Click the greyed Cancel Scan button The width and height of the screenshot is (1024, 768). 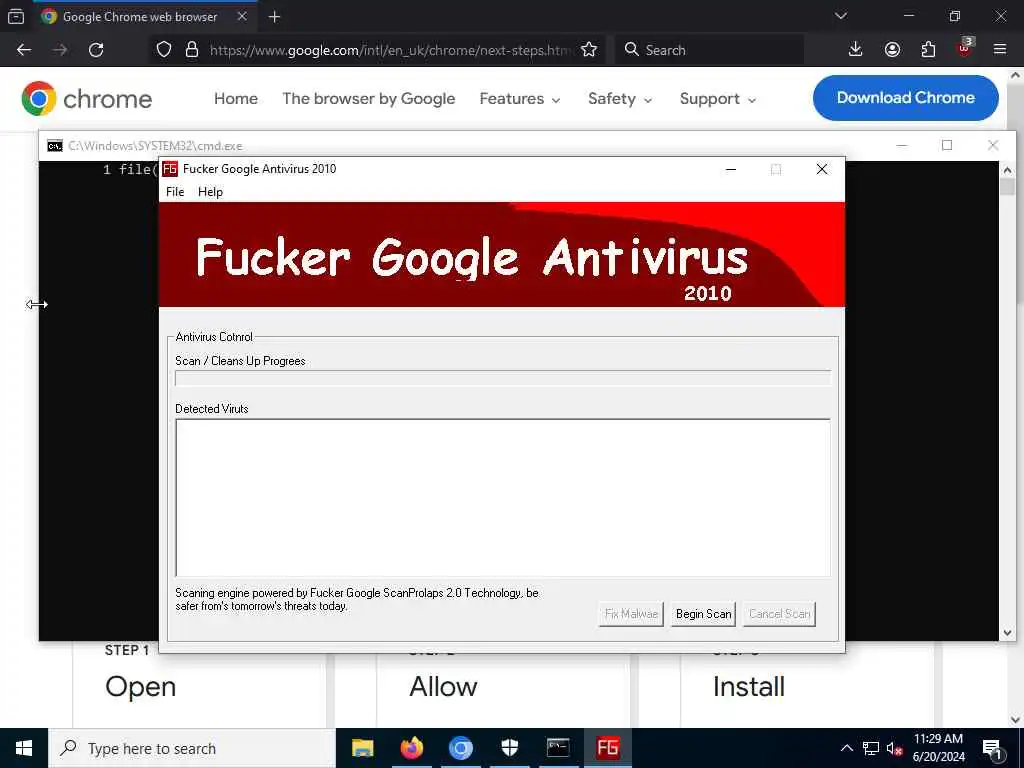coord(779,614)
